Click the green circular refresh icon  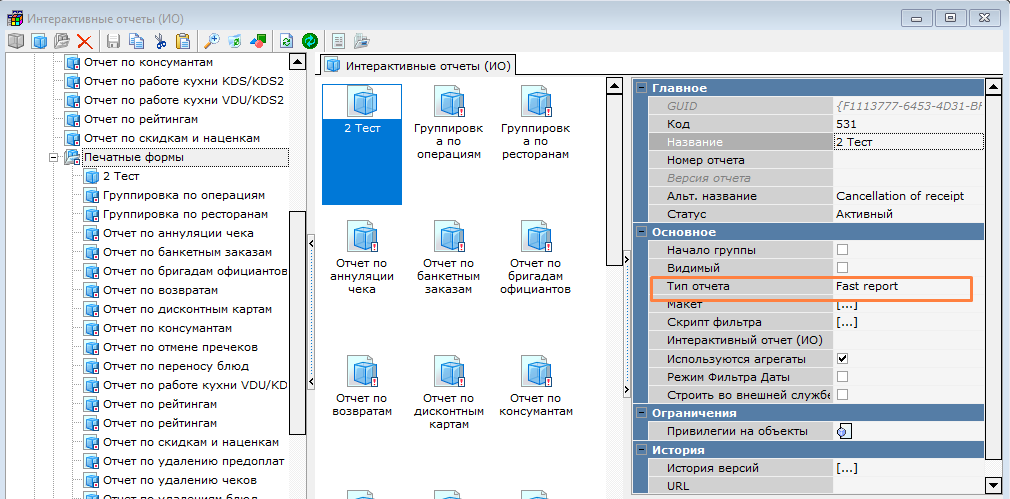310,41
